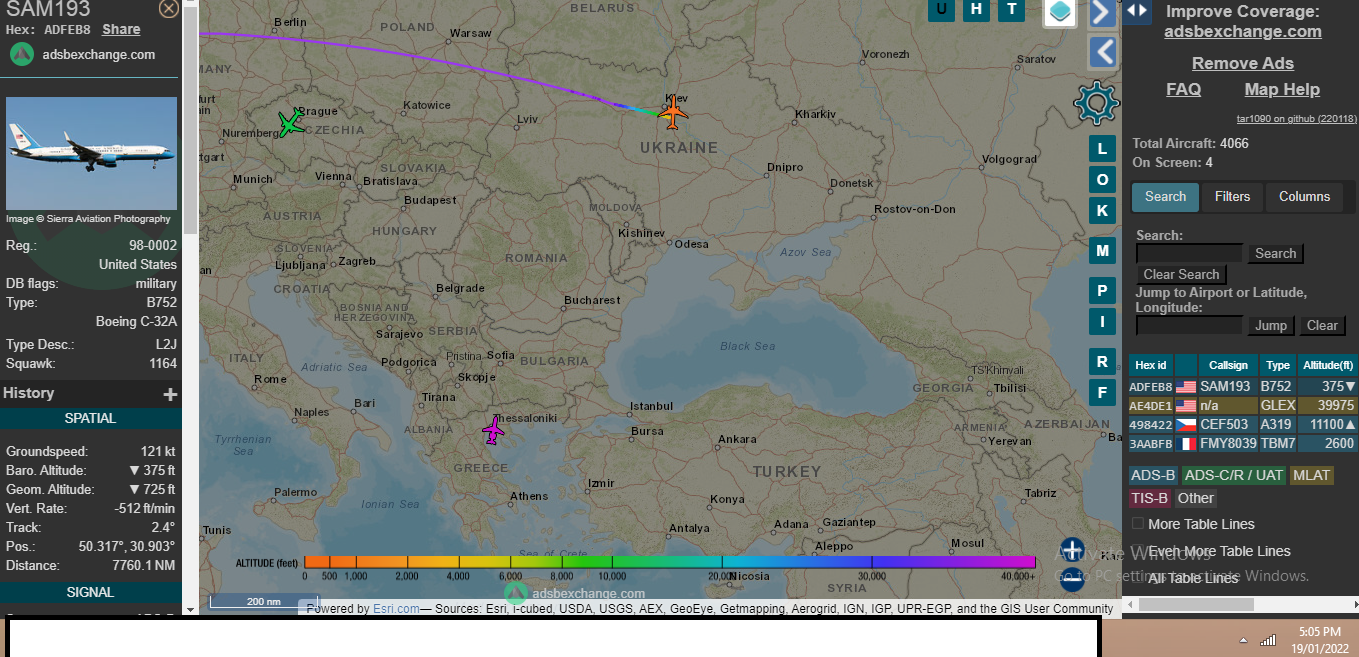Image resolution: width=1359 pixels, height=657 pixels.
Task: Select the AE4DE1 GLEX row in table
Action: point(1243,405)
